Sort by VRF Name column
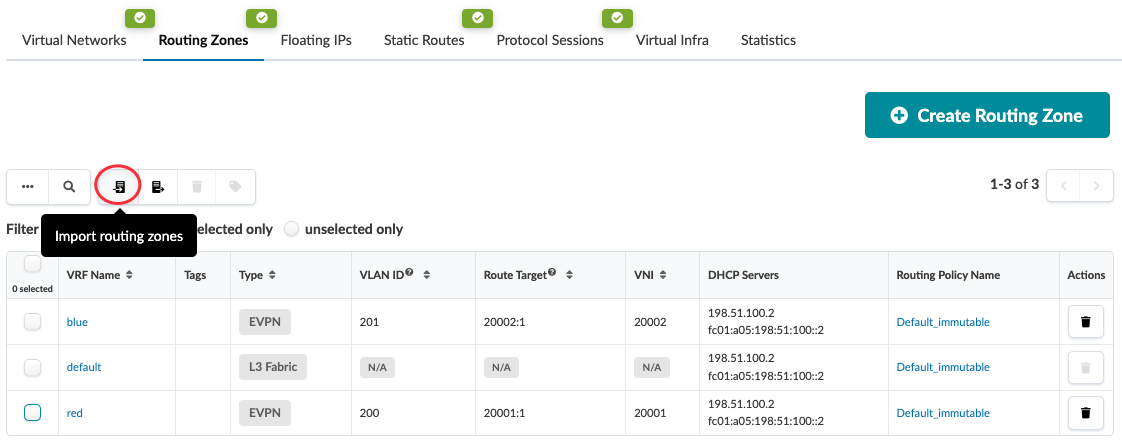The width and height of the screenshot is (1122, 442). pos(129,275)
